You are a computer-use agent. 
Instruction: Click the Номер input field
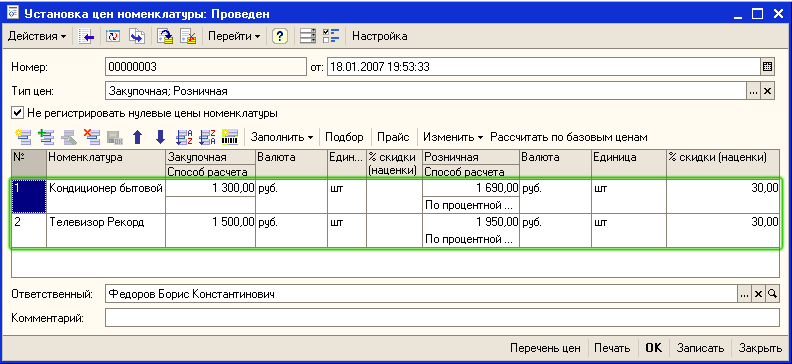[x=206, y=67]
